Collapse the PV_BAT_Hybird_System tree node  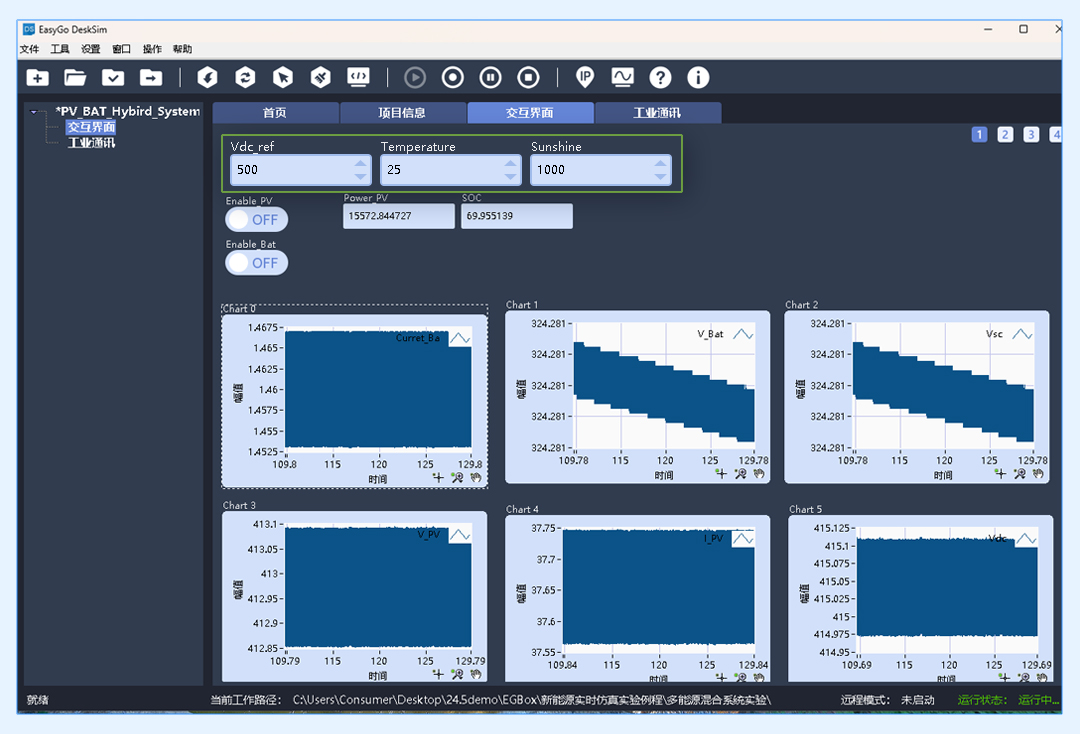pyautogui.click(x=34, y=112)
